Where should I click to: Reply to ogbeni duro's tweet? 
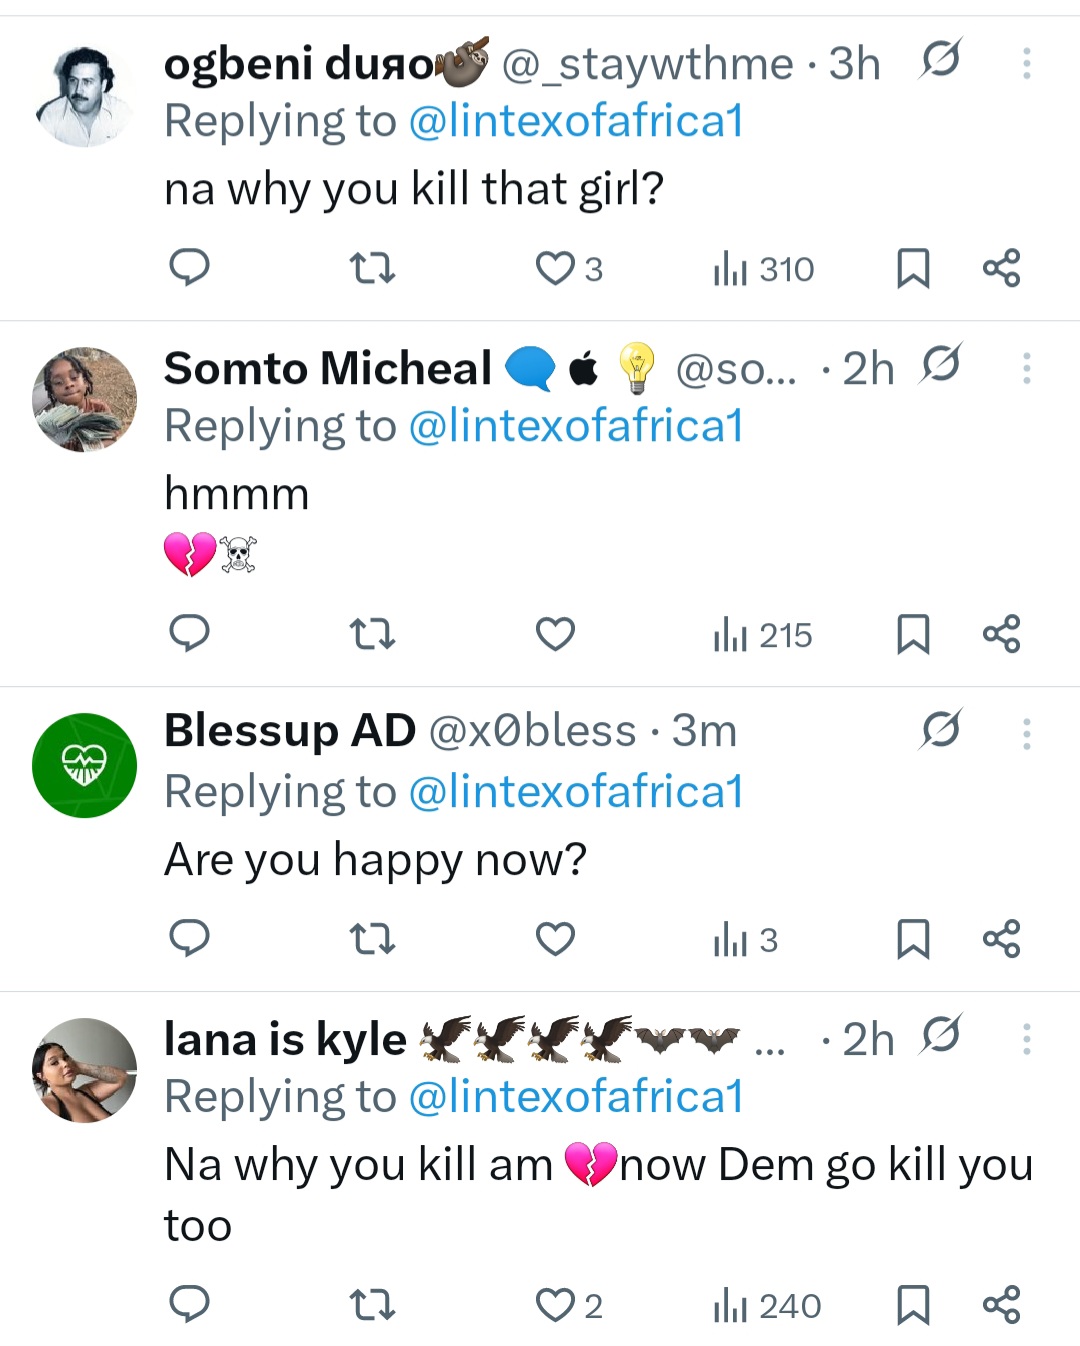(x=189, y=268)
